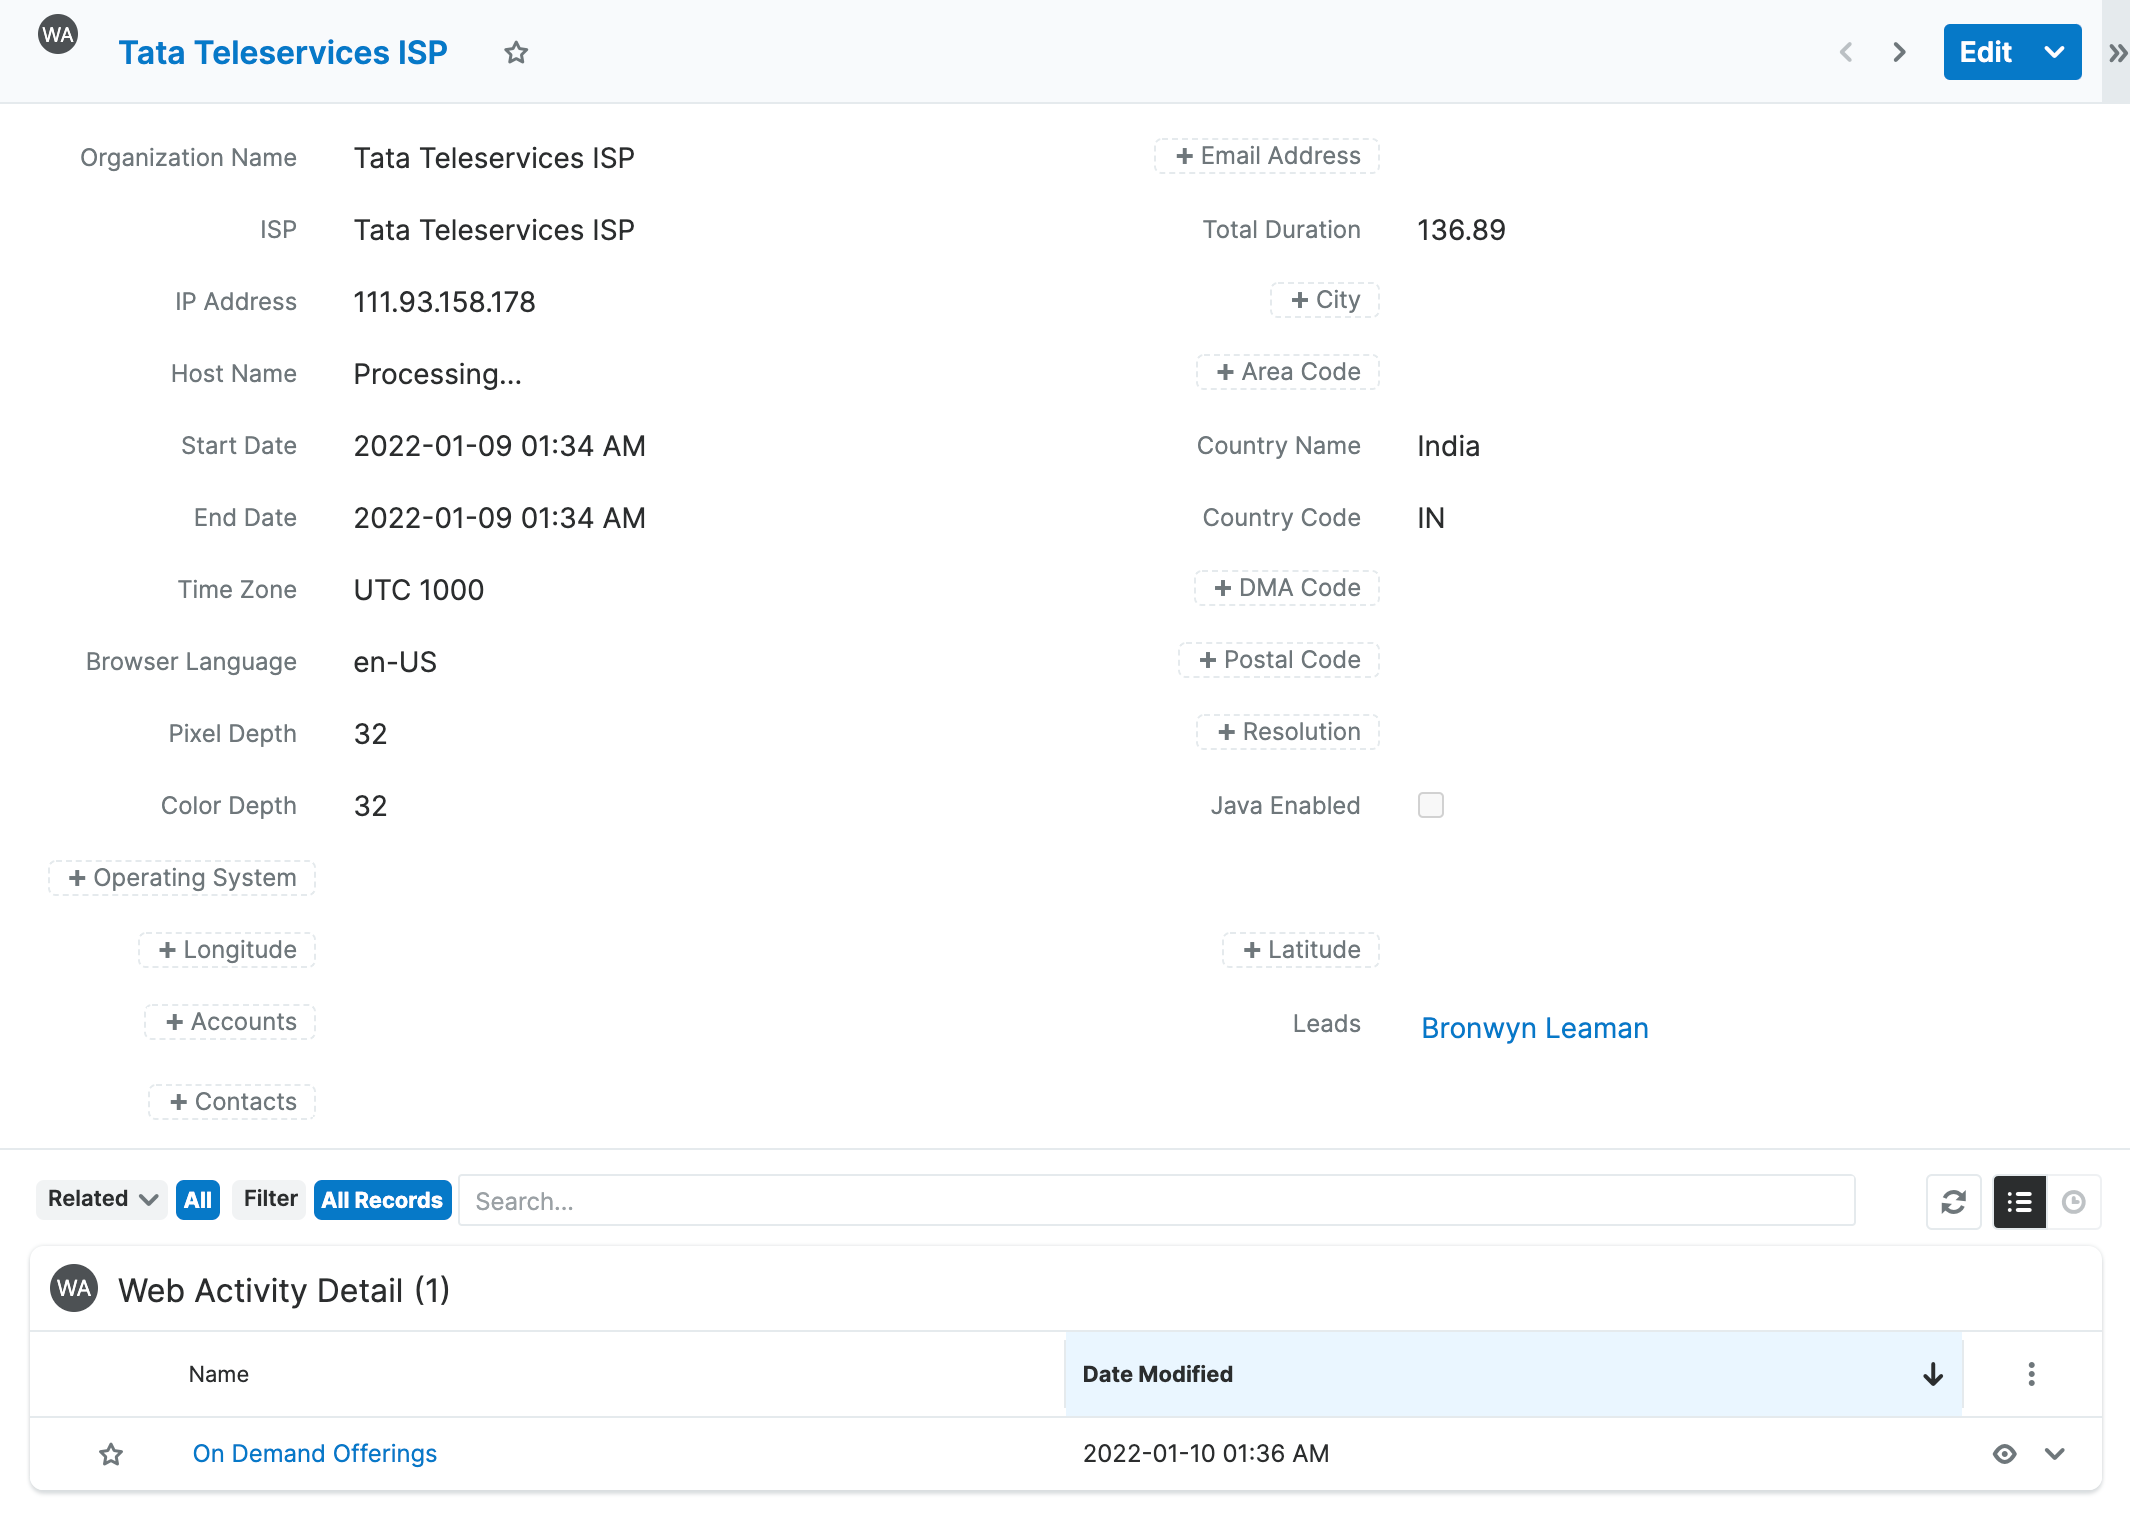Open the Edit button dropdown arrow
The height and width of the screenshot is (1534, 2130).
click(2054, 52)
